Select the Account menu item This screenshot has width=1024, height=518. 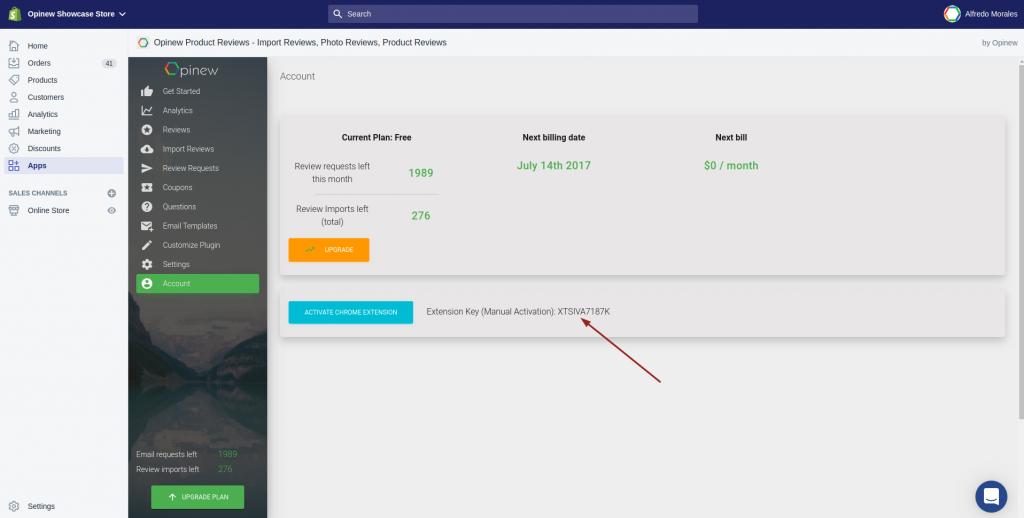pos(197,283)
